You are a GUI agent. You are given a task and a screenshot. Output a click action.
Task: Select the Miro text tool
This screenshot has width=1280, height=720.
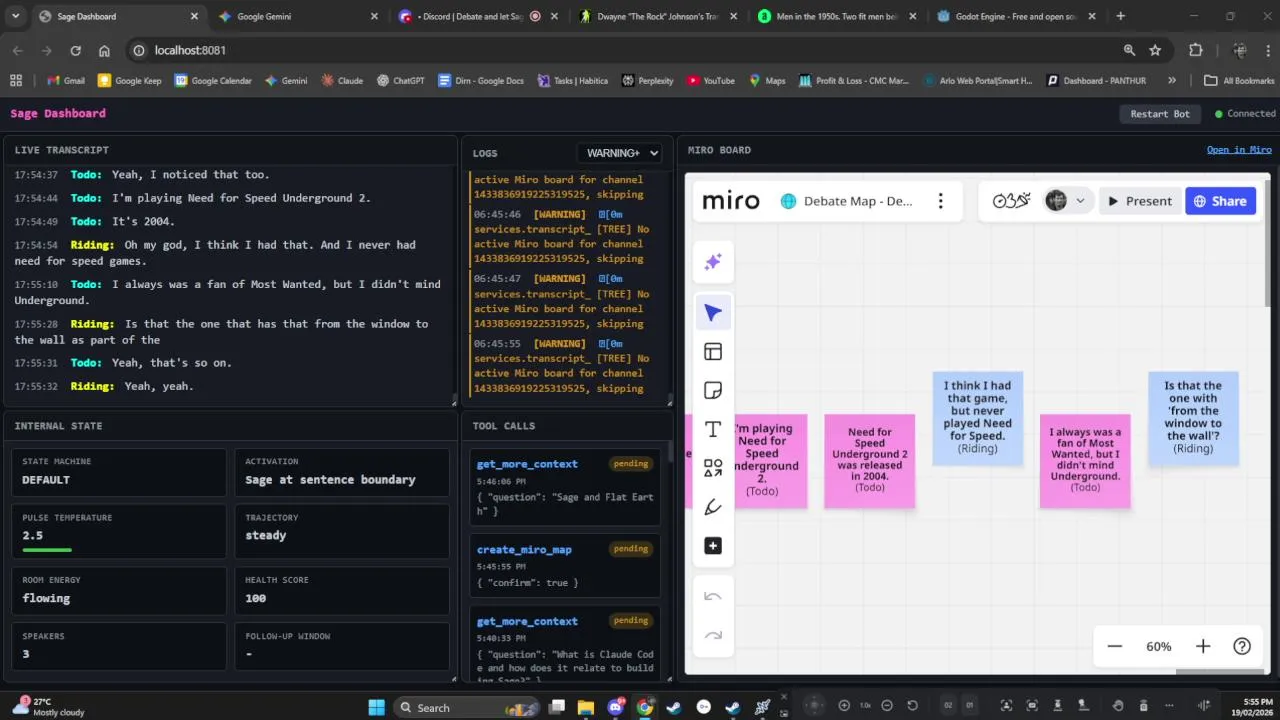713,429
